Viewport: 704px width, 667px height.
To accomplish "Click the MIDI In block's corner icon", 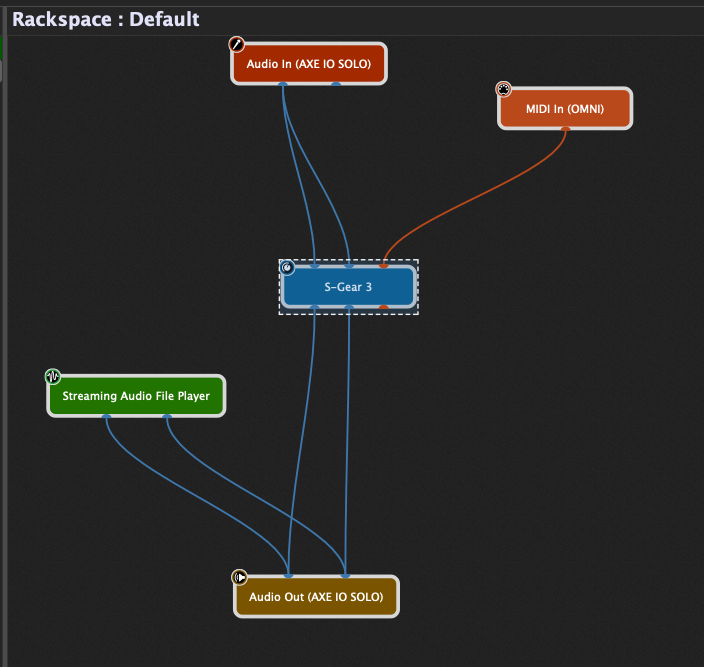I will click(504, 90).
